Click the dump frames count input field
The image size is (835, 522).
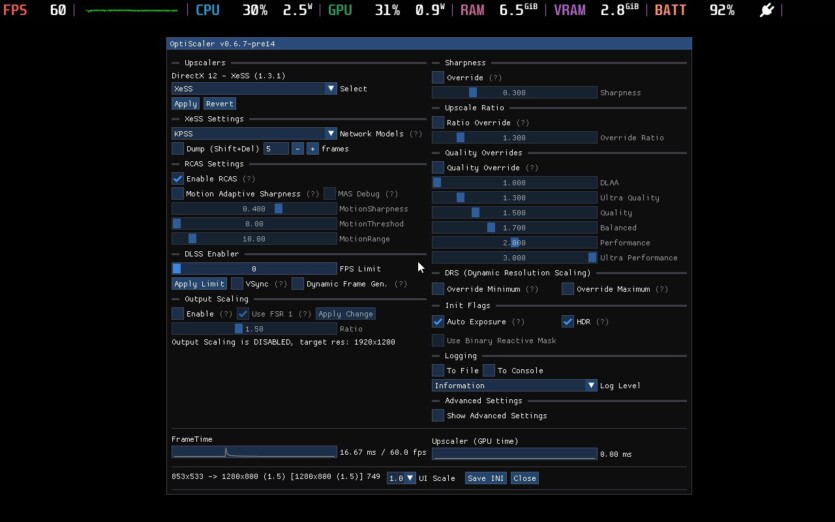(276, 149)
